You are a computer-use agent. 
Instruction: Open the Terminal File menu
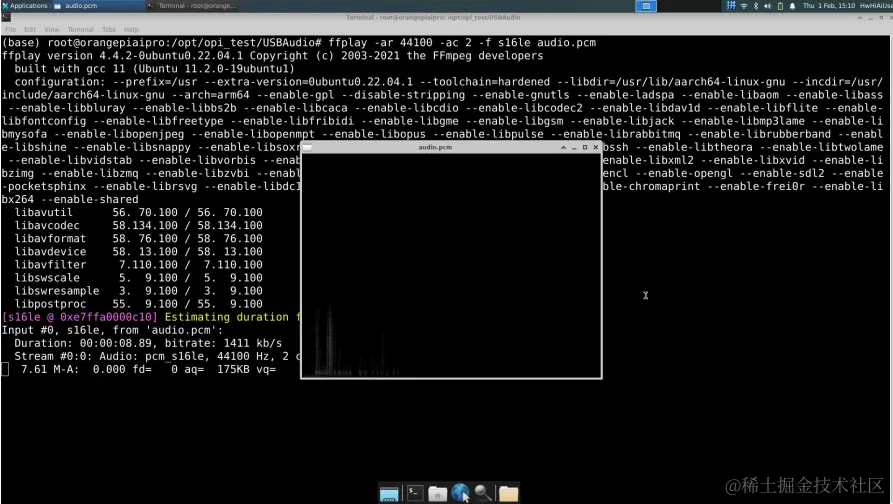(x=10, y=30)
